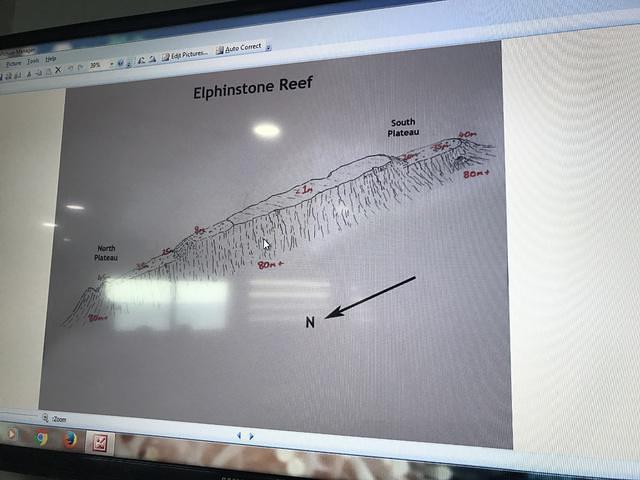Image resolution: width=640 pixels, height=480 pixels.
Task: Click the zoom magnifier icon in status bar
Action: [x=45, y=418]
